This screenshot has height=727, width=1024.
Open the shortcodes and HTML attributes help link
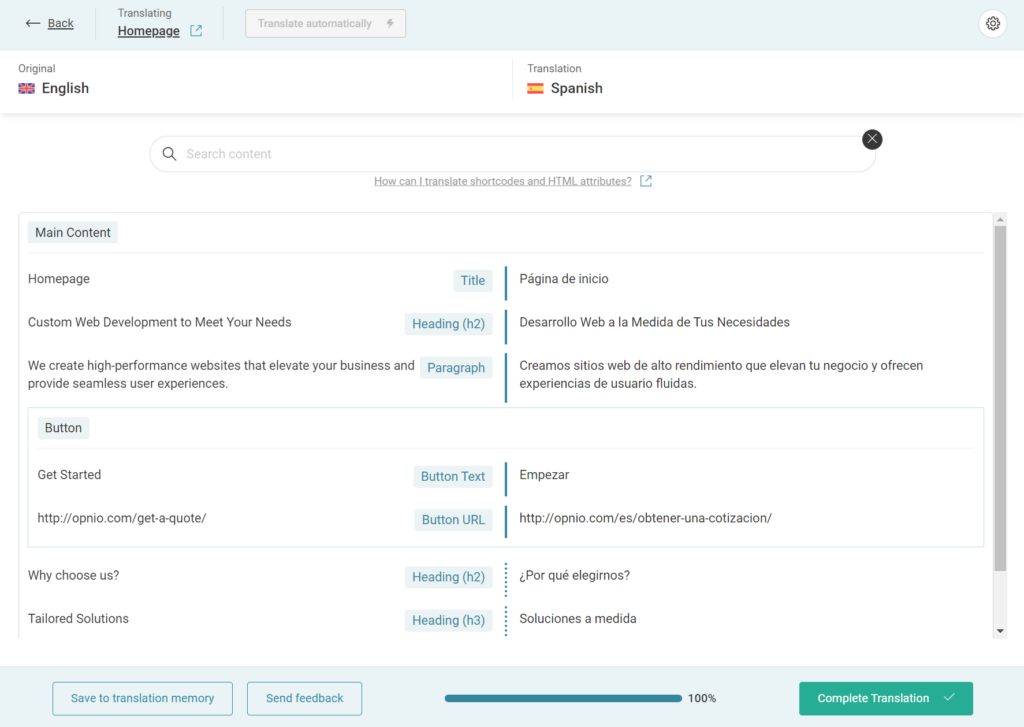503,181
